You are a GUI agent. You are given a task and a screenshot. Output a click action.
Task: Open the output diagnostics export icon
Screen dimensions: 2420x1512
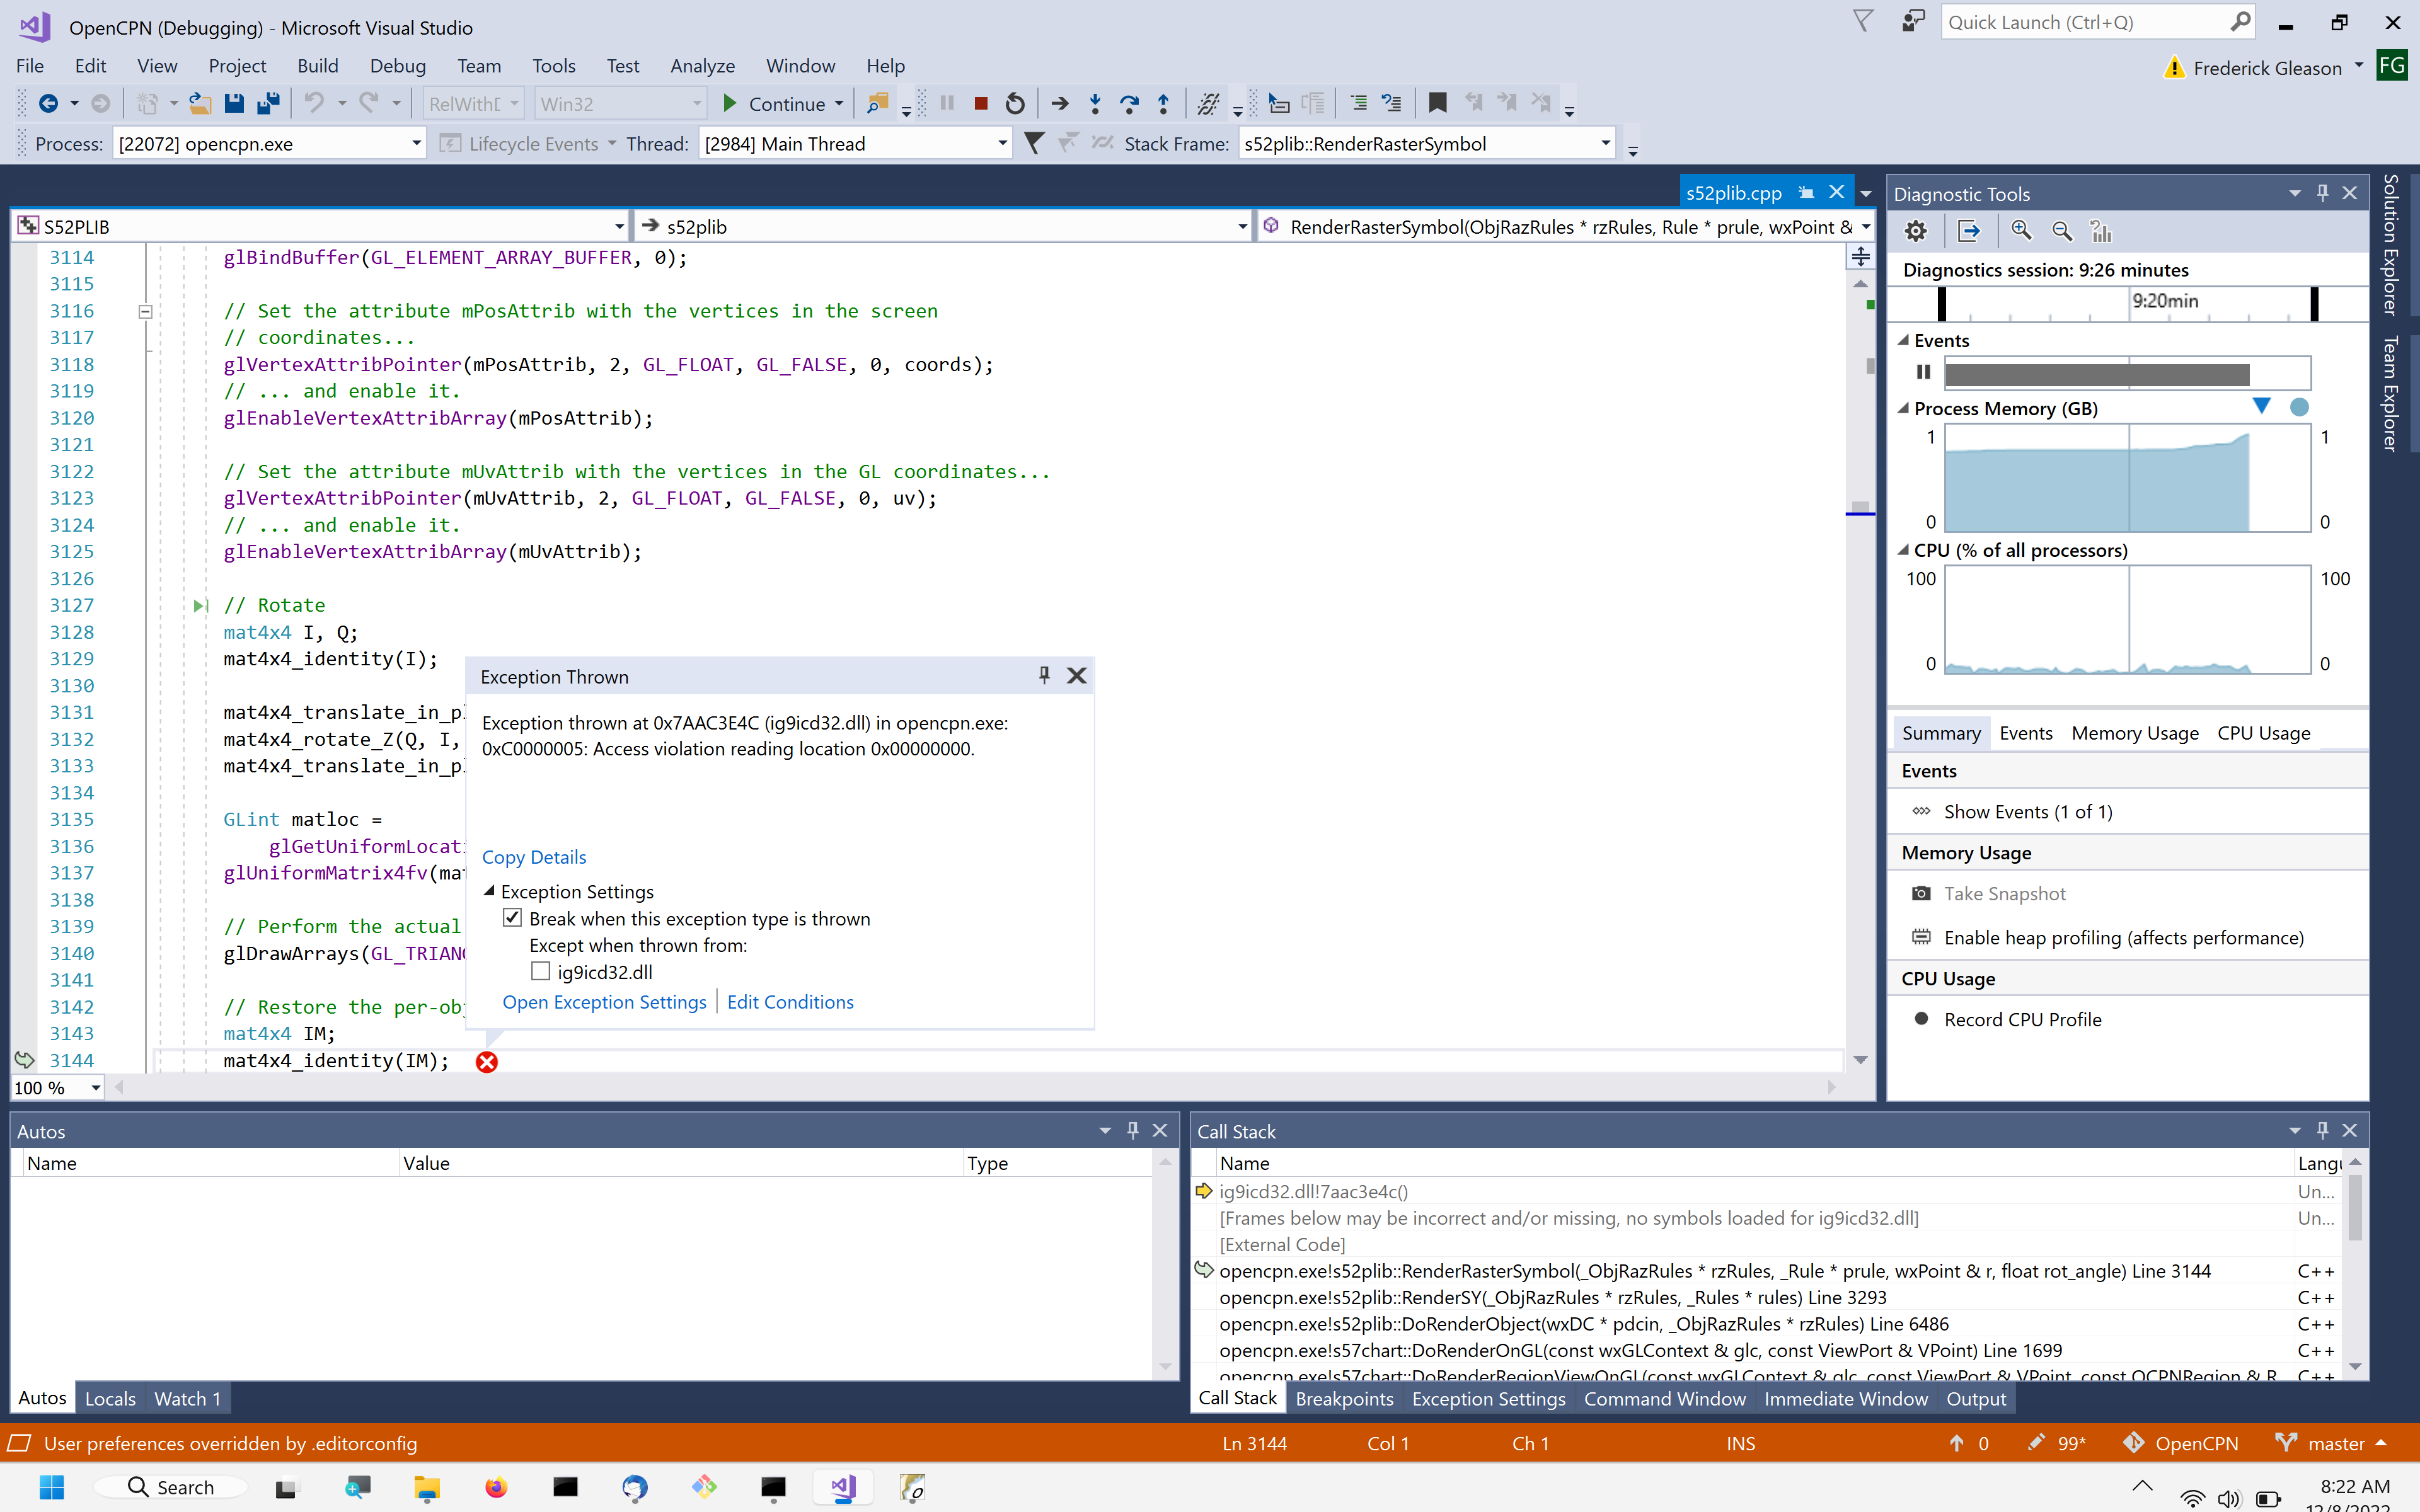click(x=1968, y=231)
